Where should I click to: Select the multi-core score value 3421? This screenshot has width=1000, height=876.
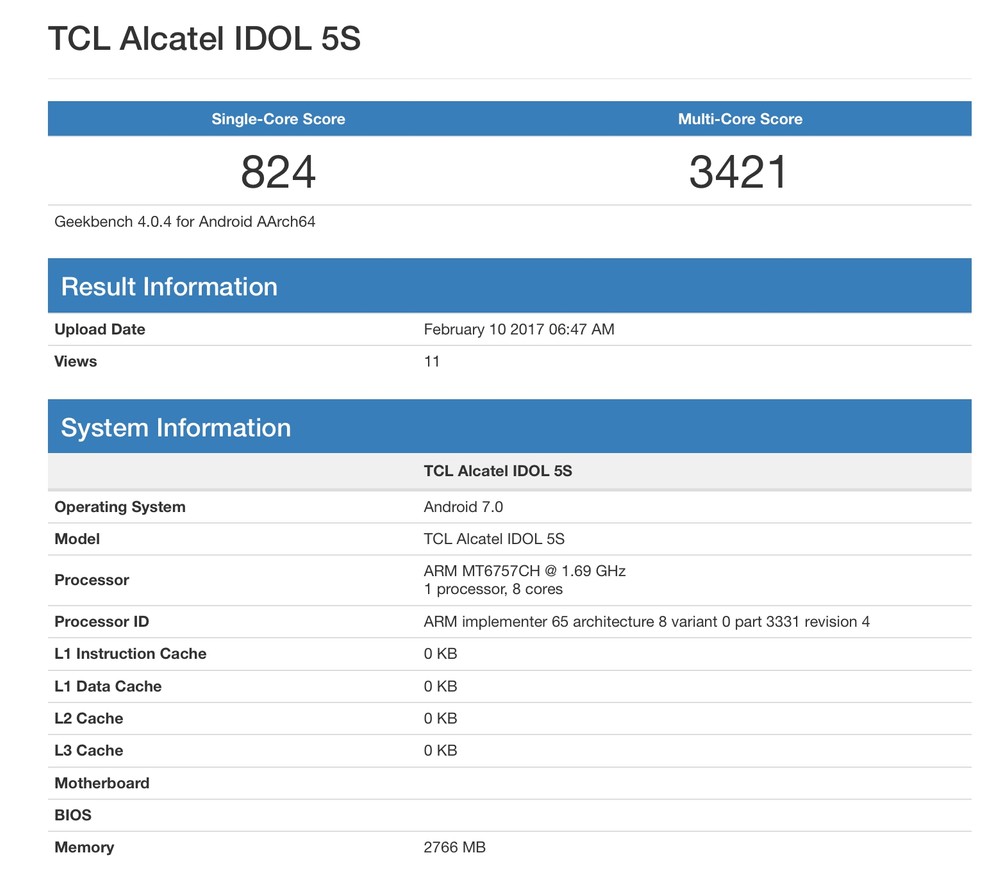point(739,172)
